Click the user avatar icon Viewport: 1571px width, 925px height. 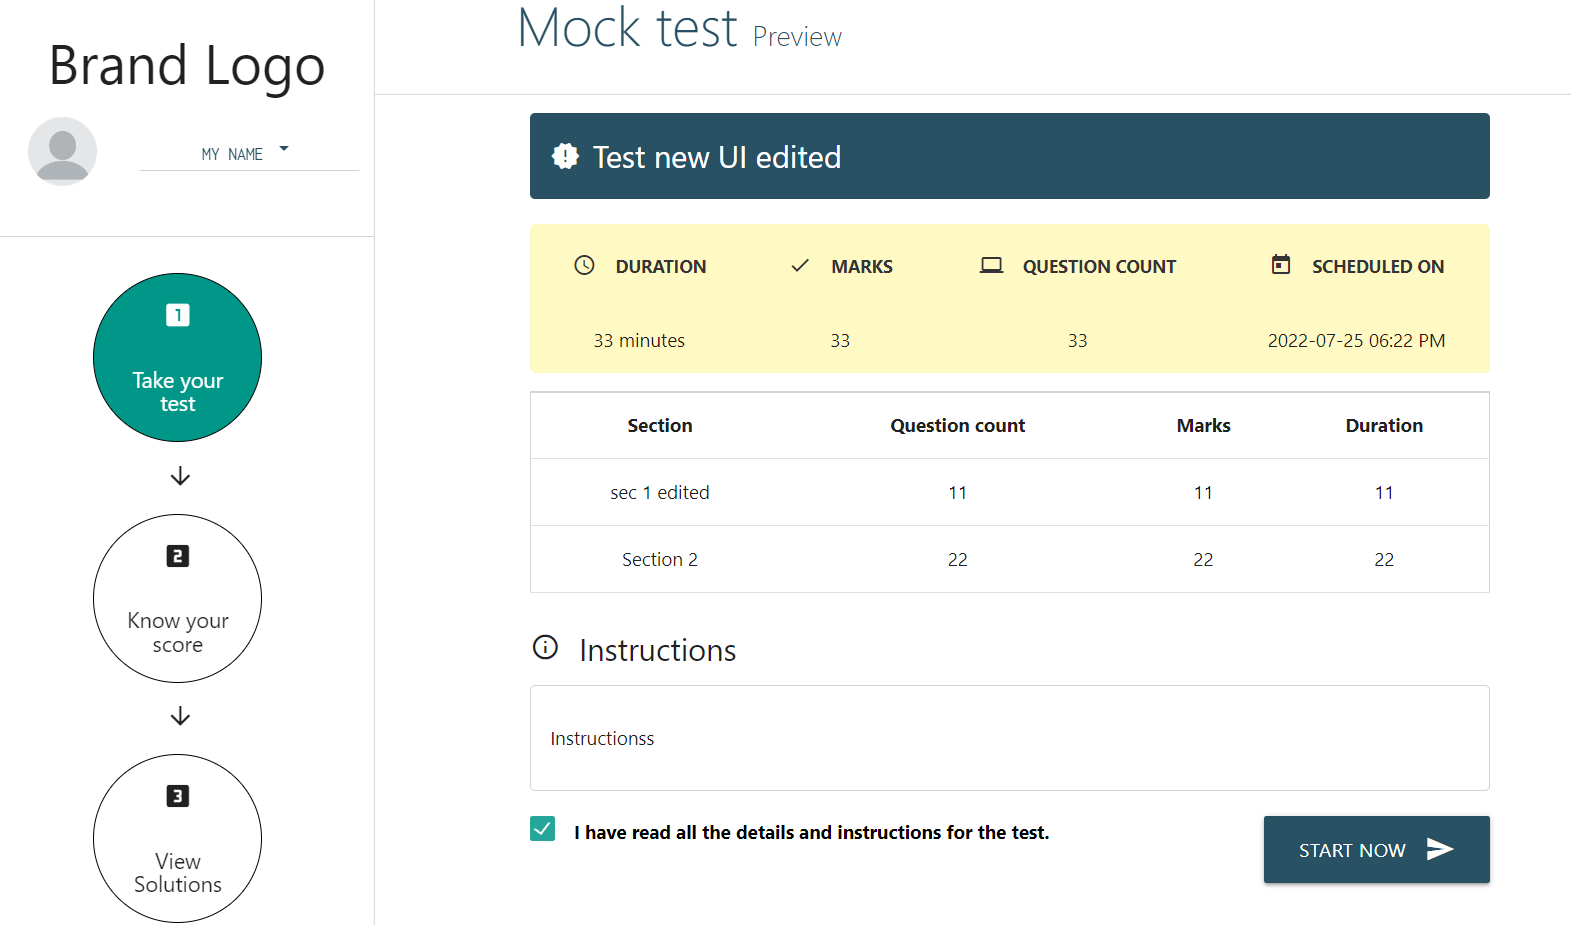click(x=62, y=152)
